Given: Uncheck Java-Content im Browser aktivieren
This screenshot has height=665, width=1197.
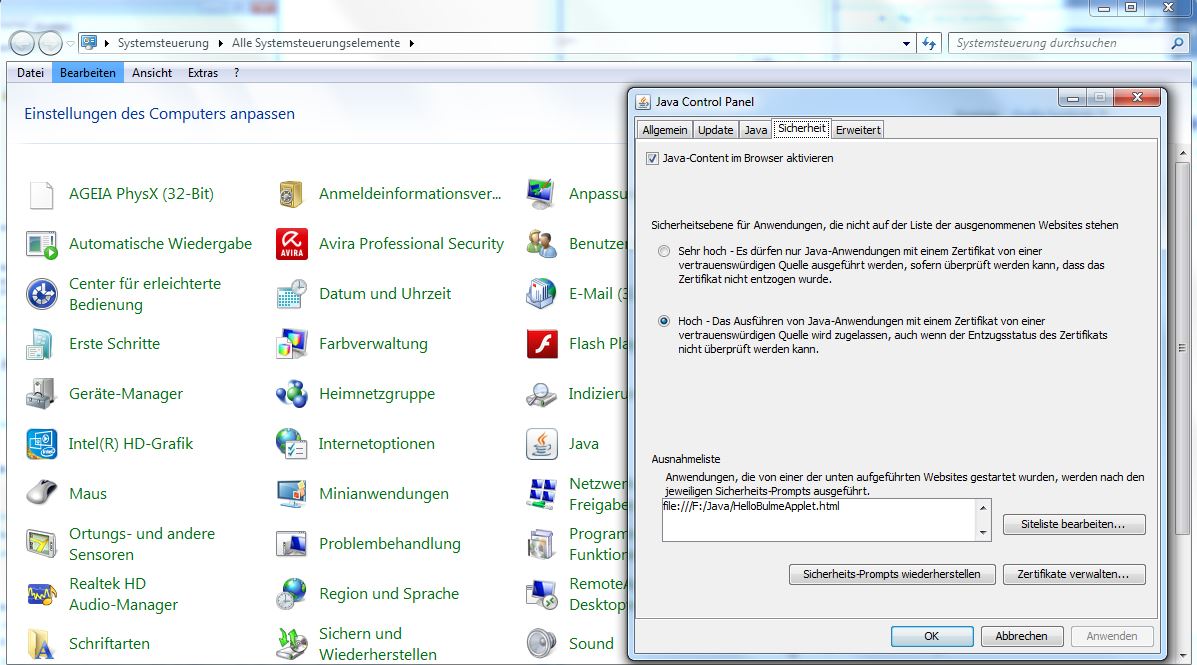Looking at the screenshot, I should [651, 158].
